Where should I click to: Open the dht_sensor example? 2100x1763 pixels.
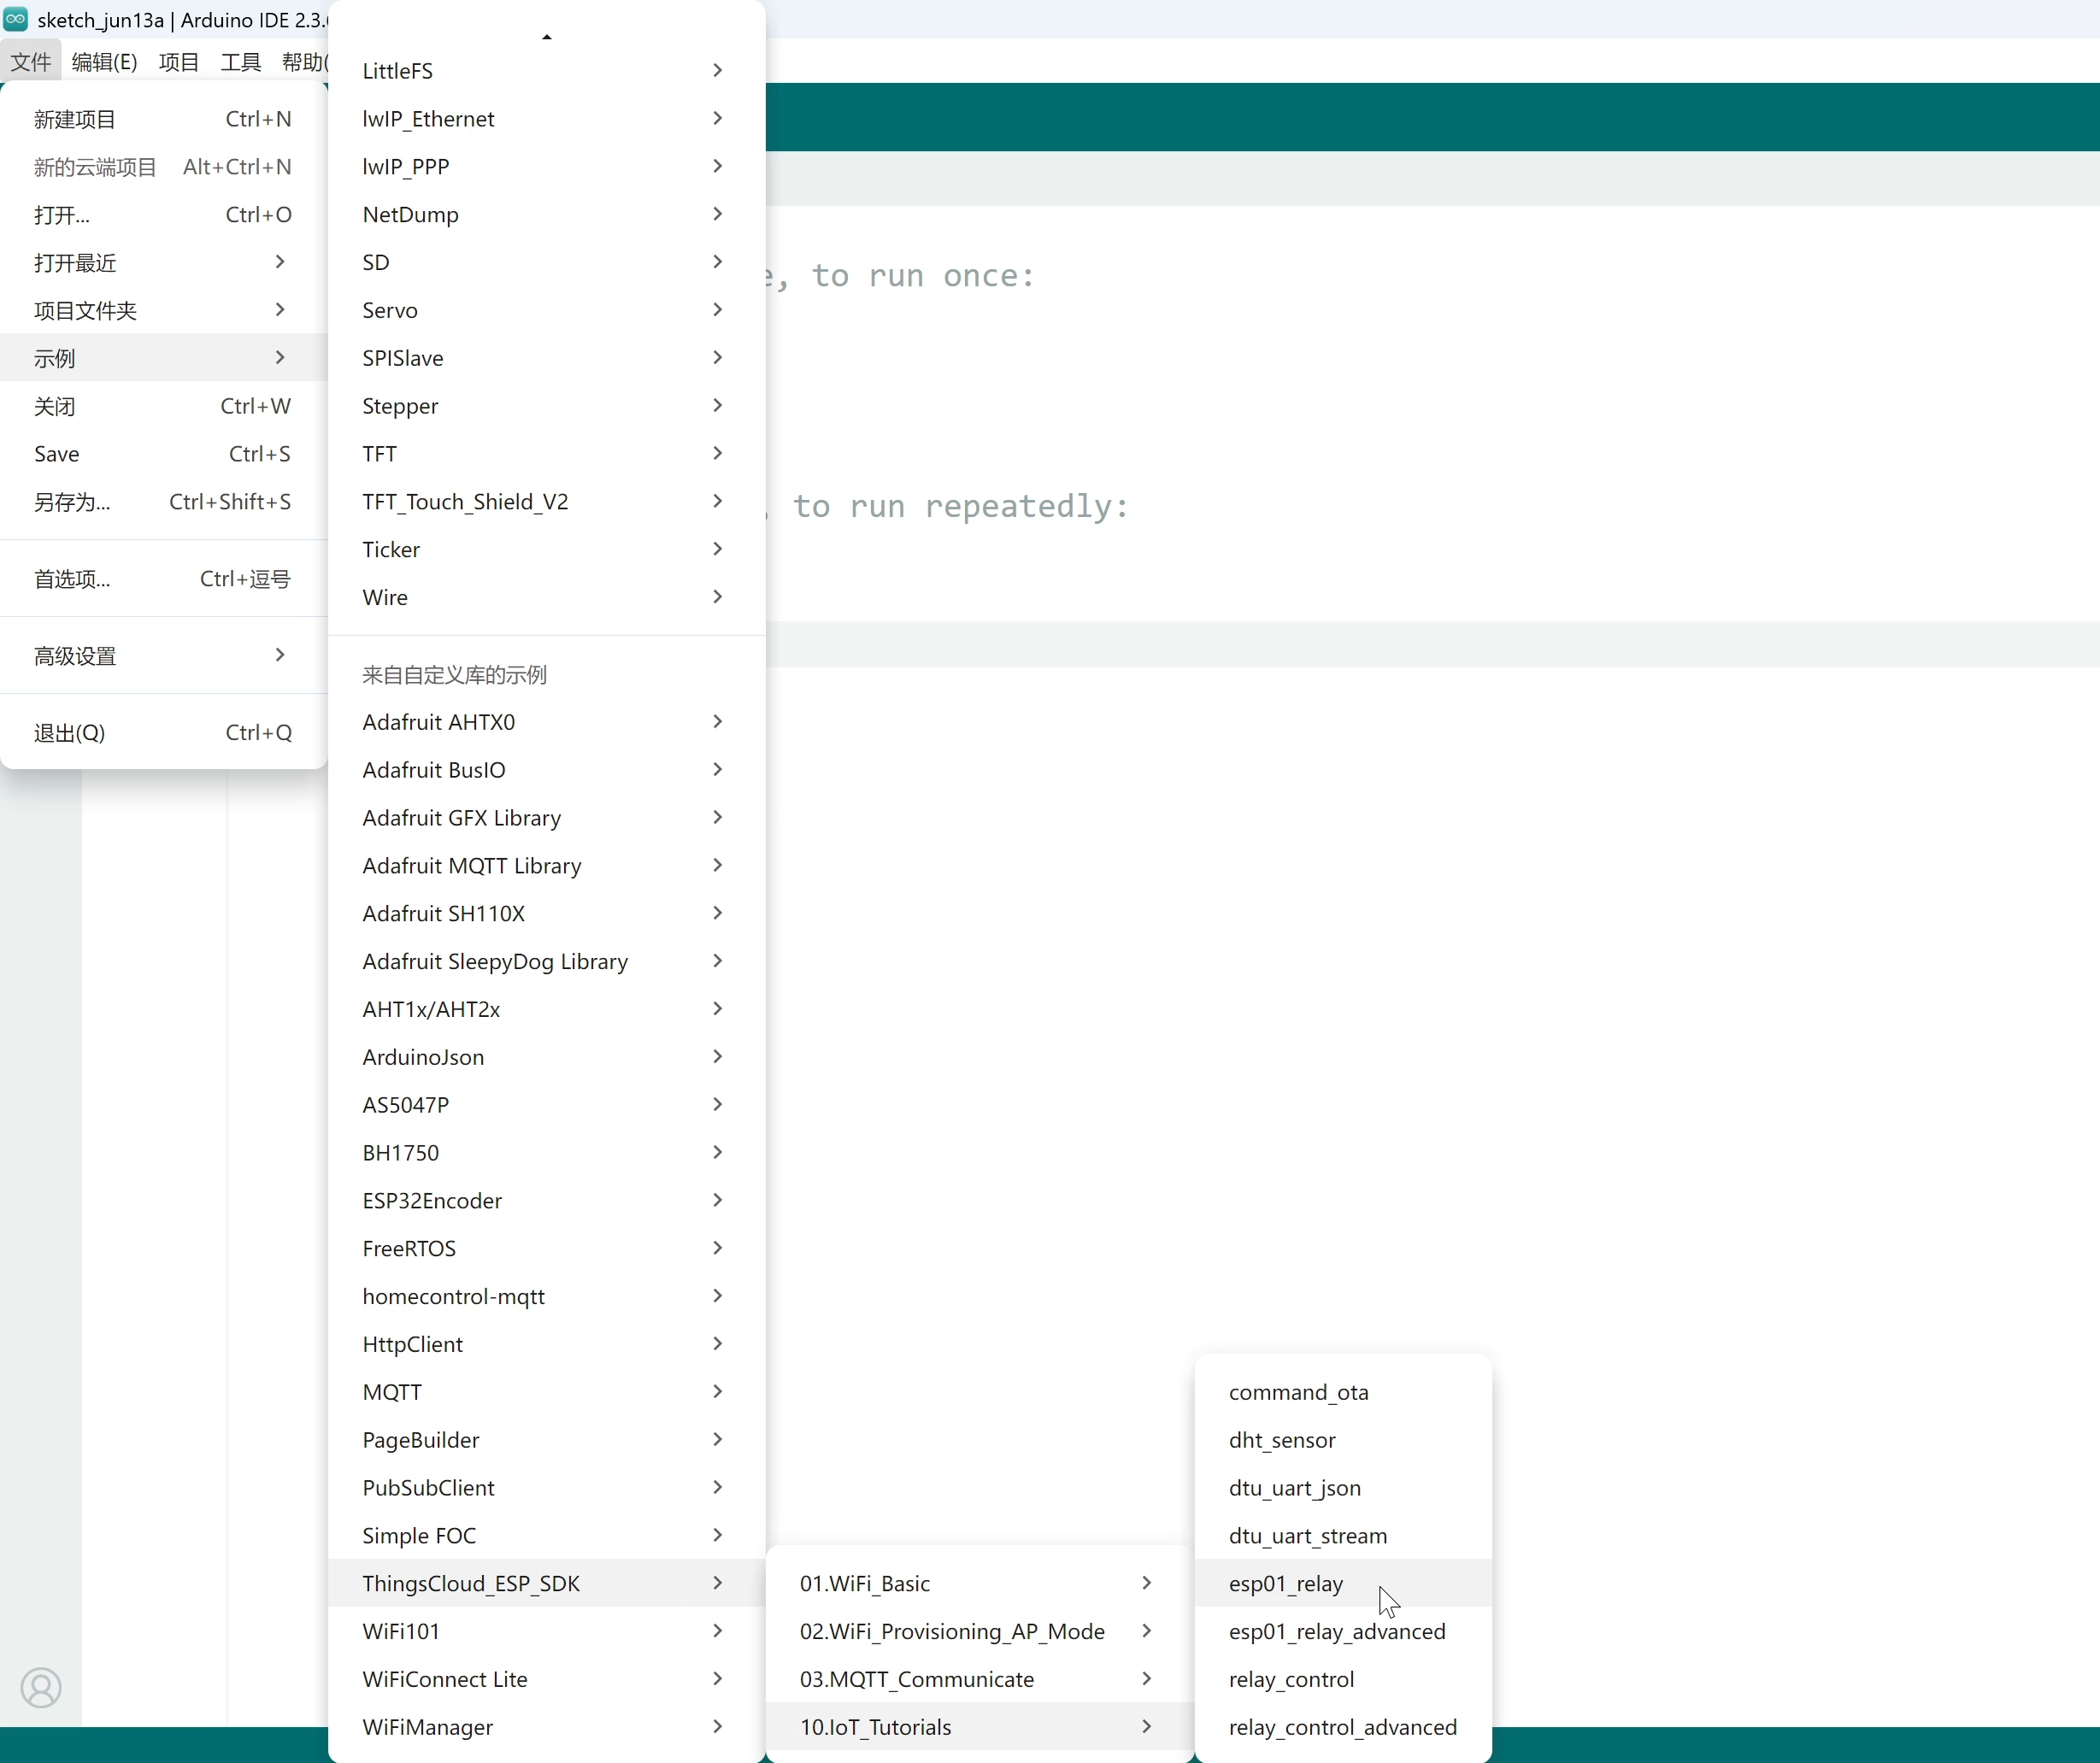click(x=1343, y=1441)
